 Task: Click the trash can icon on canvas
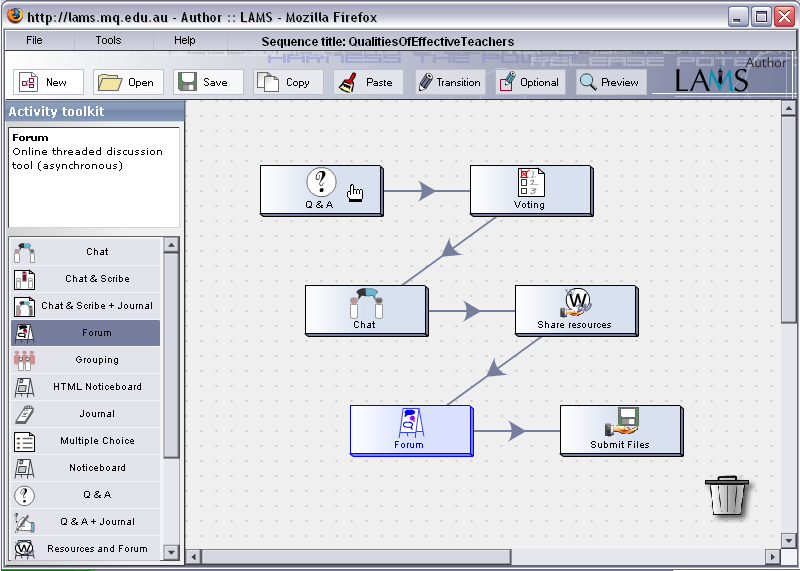coord(725,496)
